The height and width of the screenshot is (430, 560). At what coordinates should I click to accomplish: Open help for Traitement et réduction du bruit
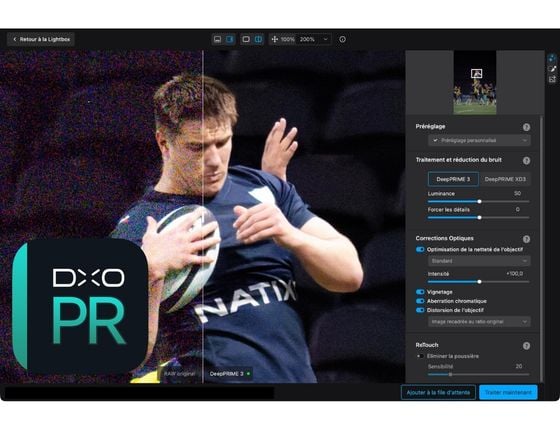pyautogui.click(x=526, y=161)
